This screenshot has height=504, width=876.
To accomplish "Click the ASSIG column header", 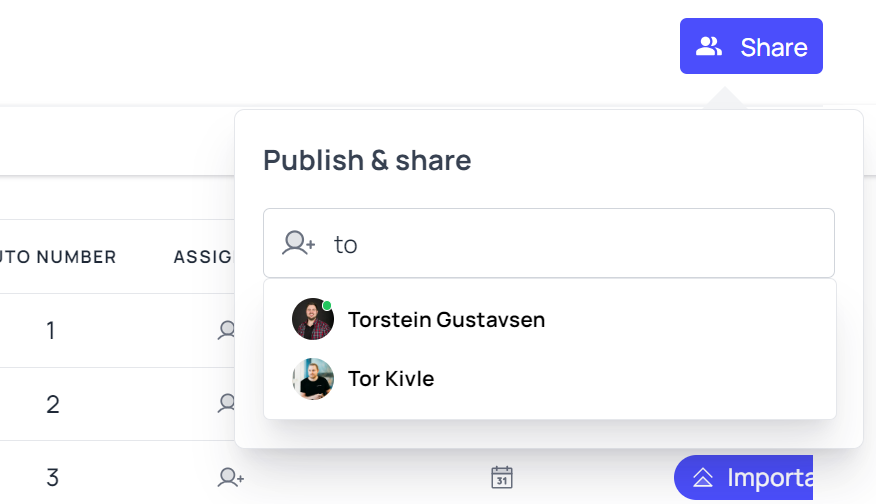I will pyautogui.click(x=202, y=257).
